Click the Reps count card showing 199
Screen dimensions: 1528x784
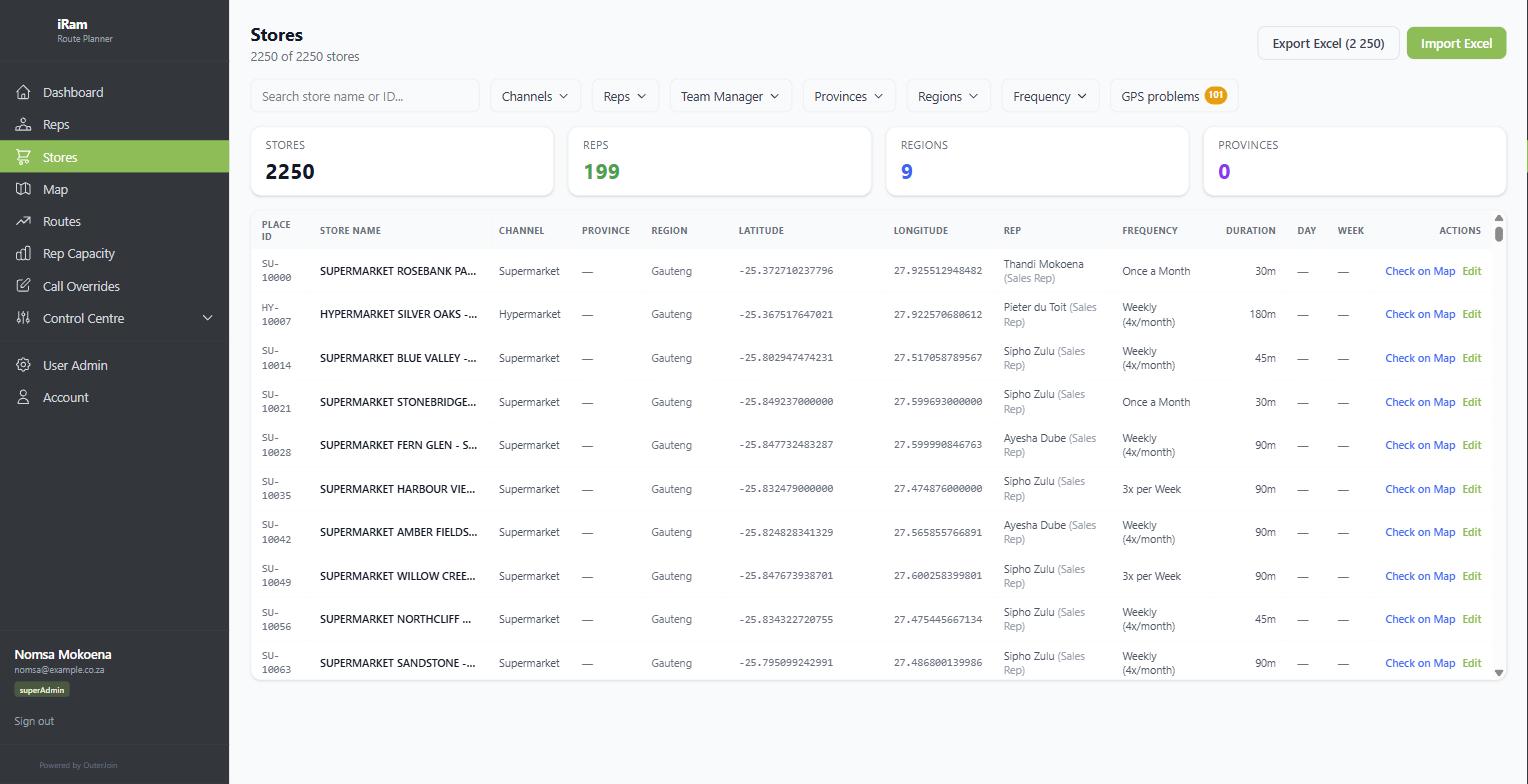click(719, 161)
